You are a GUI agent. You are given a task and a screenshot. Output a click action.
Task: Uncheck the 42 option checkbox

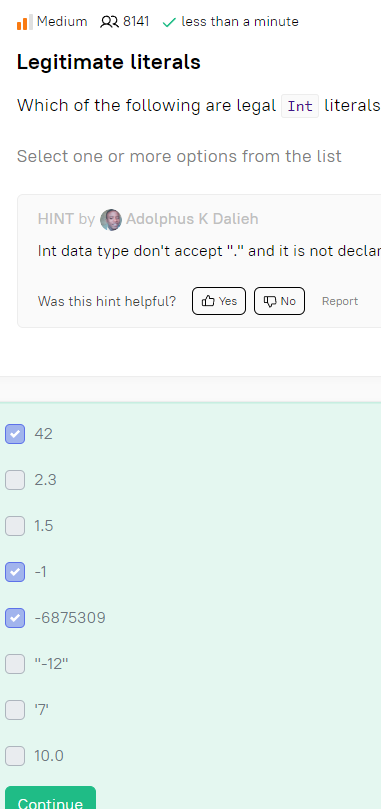[x=15, y=434]
